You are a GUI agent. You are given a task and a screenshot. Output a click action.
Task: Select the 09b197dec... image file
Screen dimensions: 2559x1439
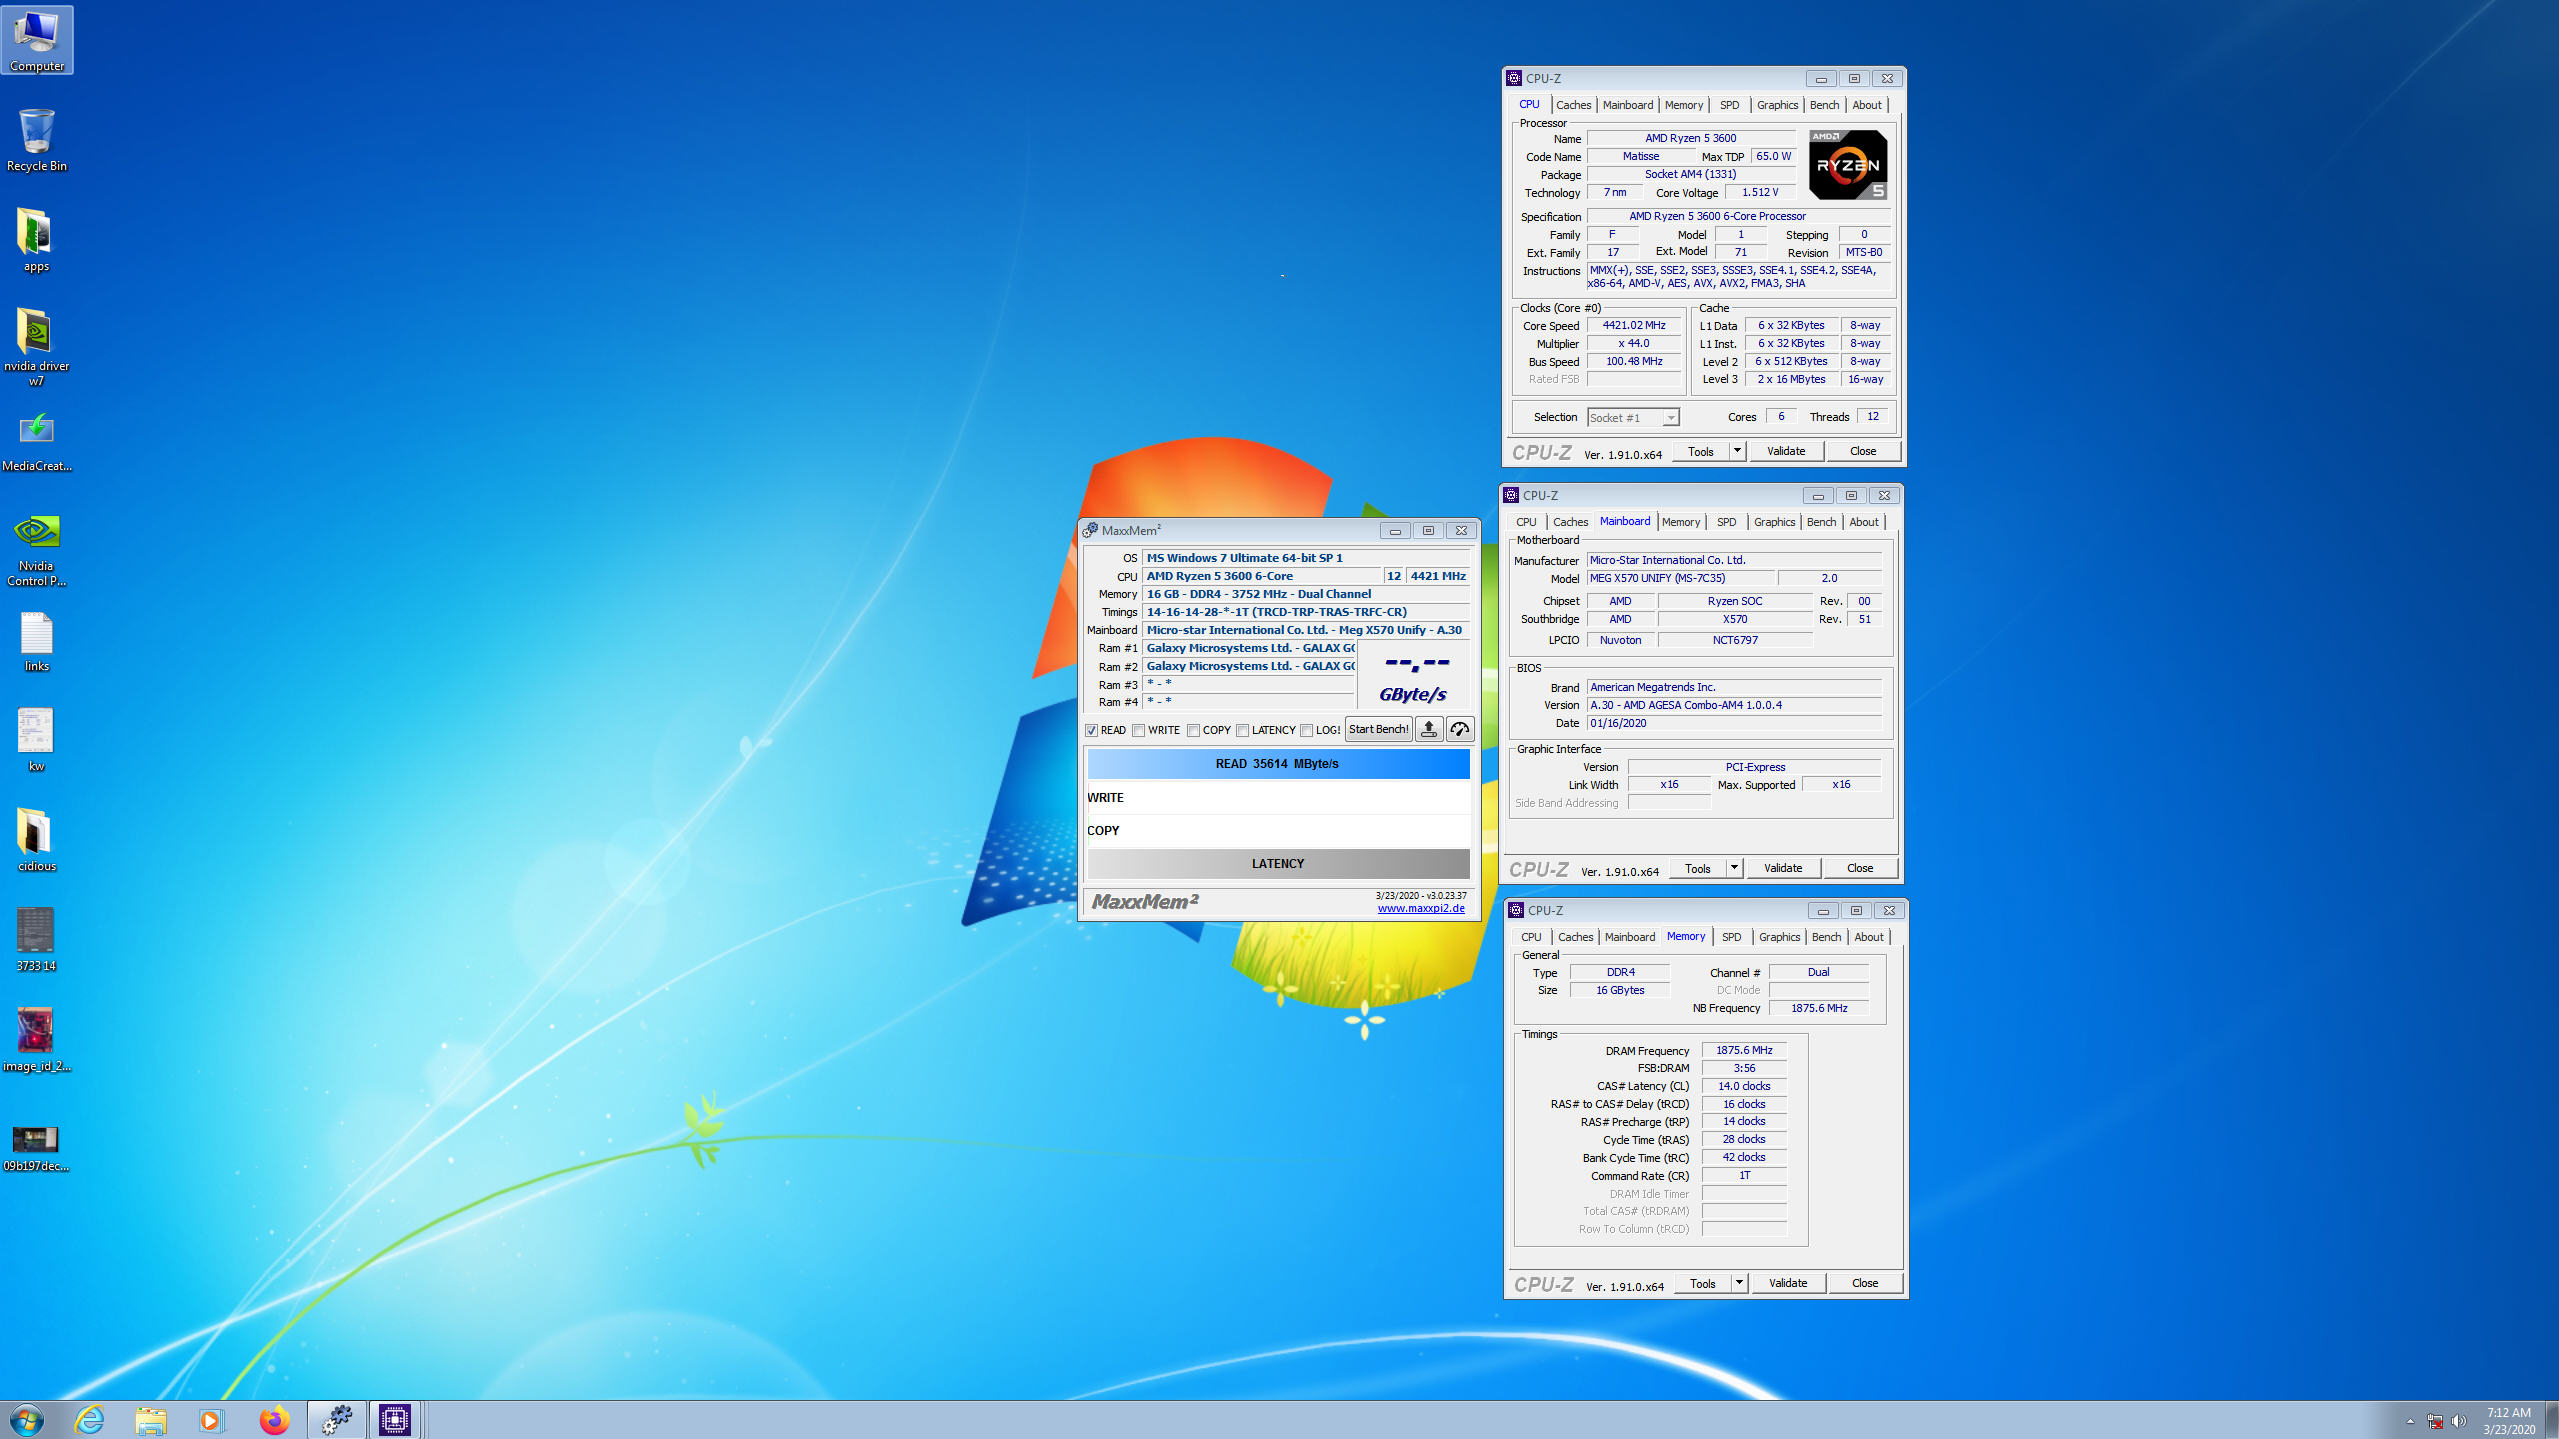[x=37, y=1146]
